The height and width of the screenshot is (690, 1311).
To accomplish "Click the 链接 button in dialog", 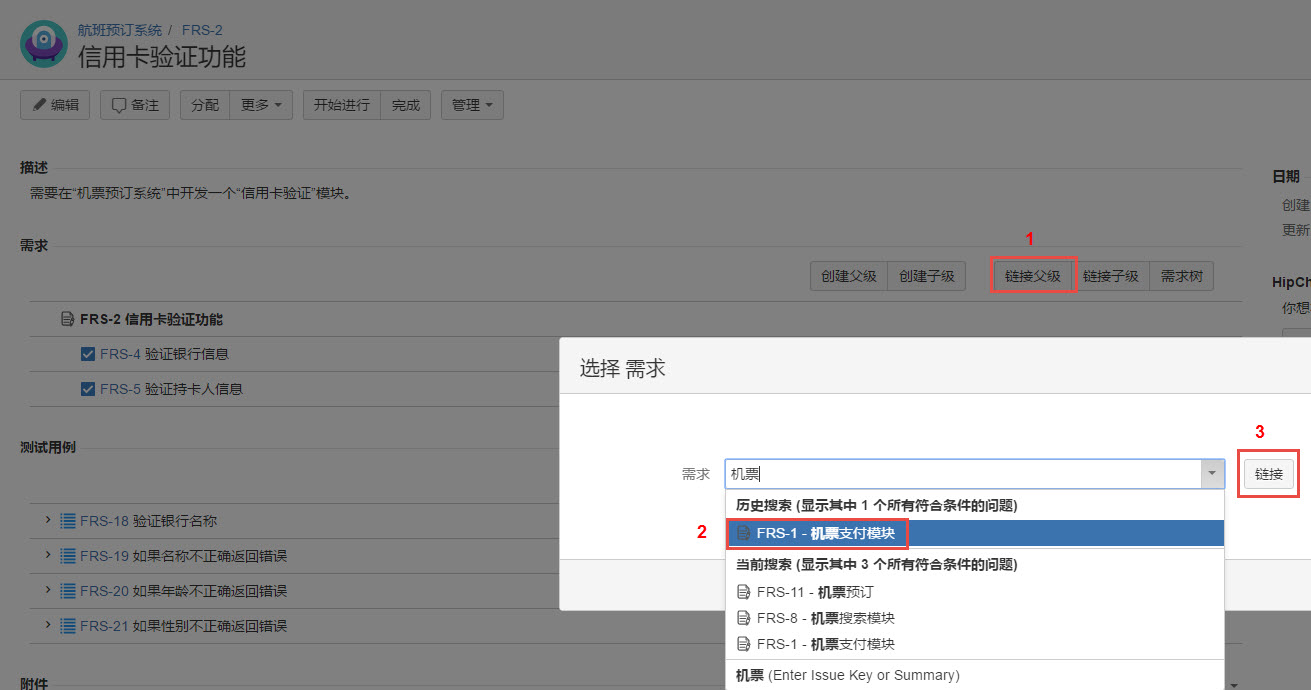I will pyautogui.click(x=1269, y=474).
